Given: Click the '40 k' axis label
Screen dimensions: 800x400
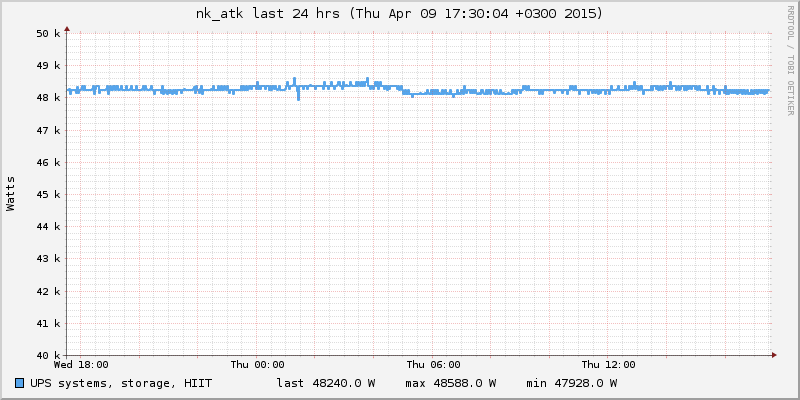Looking at the screenshot, I should [48, 356].
